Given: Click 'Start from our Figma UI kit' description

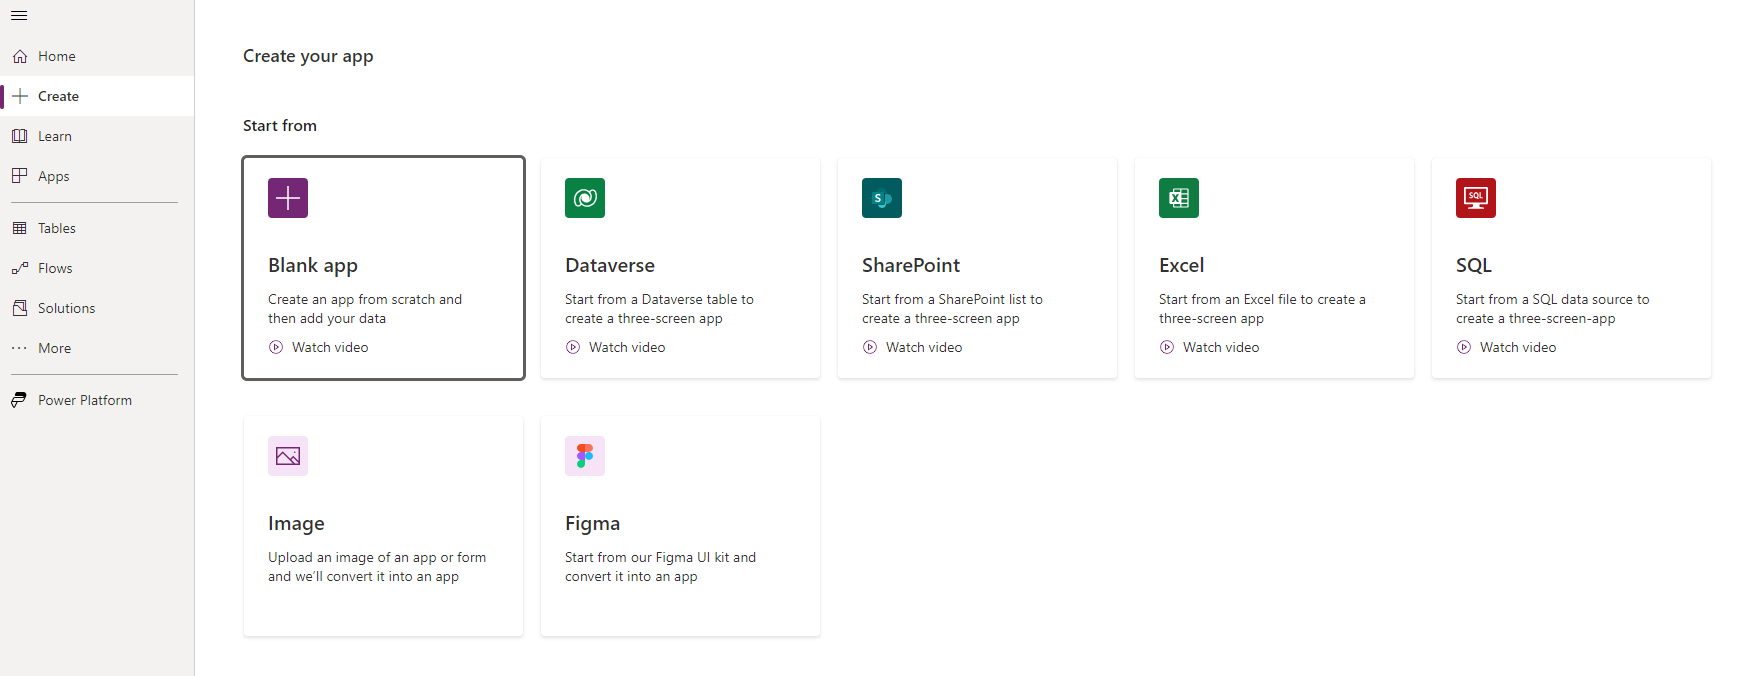Looking at the screenshot, I should point(660,567).
